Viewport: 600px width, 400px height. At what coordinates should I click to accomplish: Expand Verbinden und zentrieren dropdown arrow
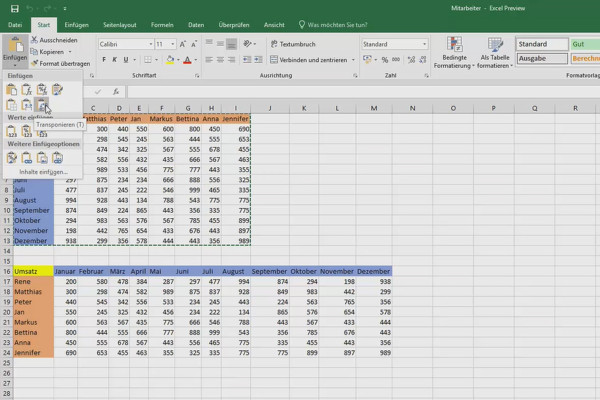pos(353,60)
